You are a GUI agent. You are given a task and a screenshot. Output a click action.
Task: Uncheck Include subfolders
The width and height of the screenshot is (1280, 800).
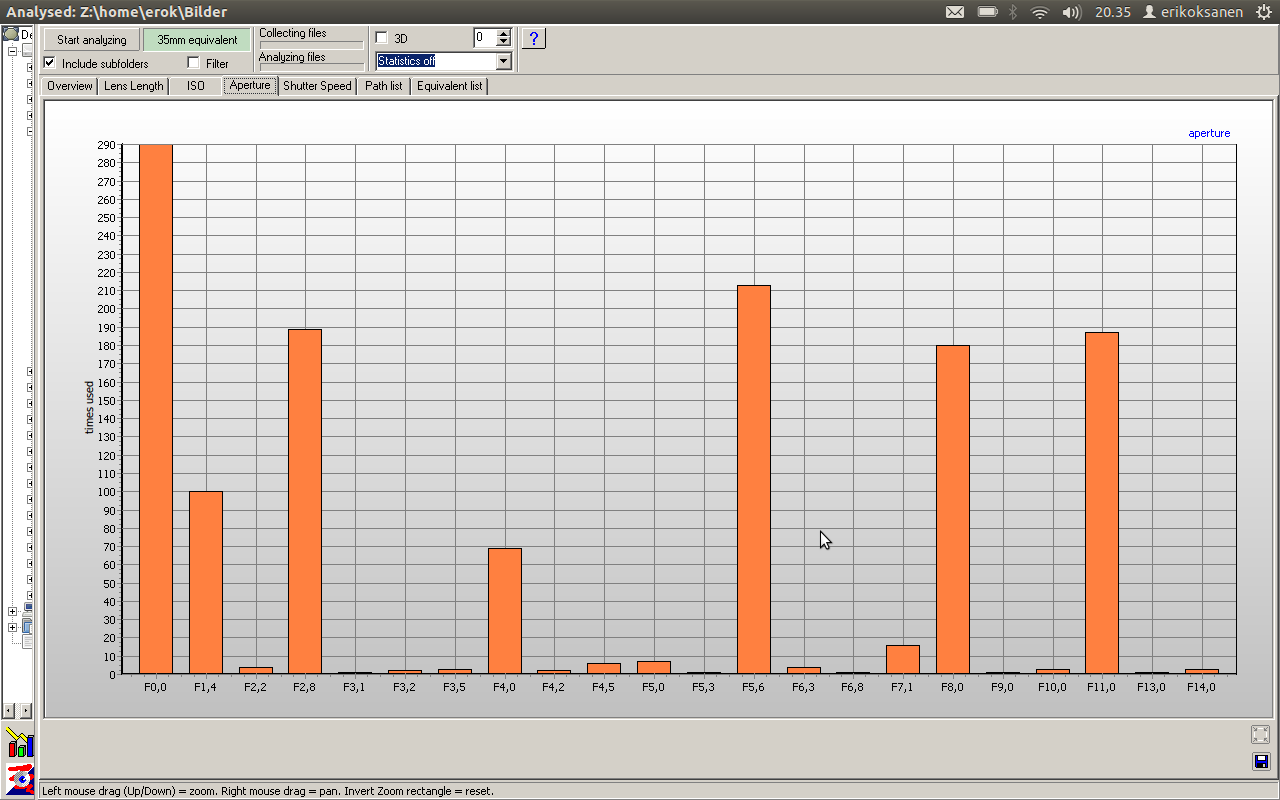[49, 63]
